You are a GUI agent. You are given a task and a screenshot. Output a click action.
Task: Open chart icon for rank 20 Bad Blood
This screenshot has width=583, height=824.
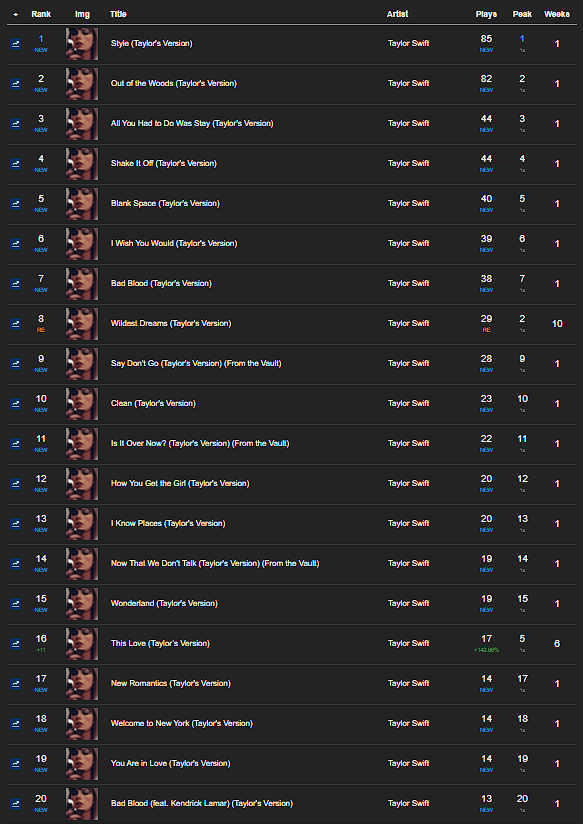15,804
